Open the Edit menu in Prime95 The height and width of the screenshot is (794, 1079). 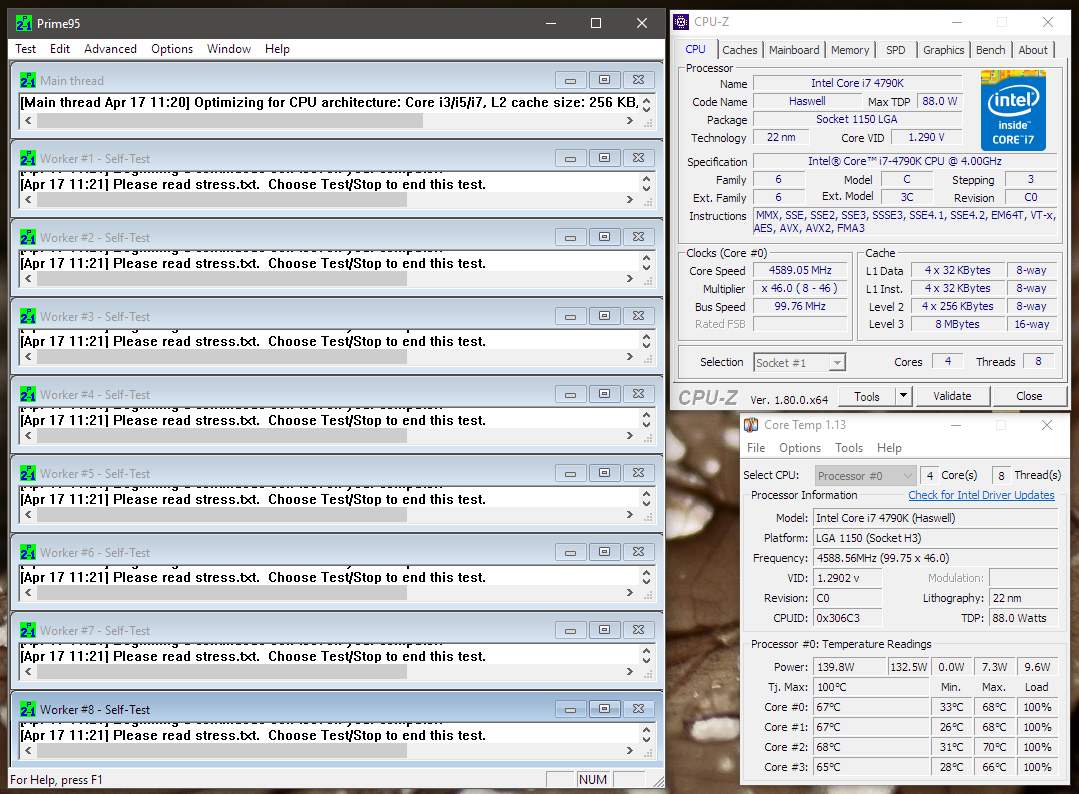point(60,49)
